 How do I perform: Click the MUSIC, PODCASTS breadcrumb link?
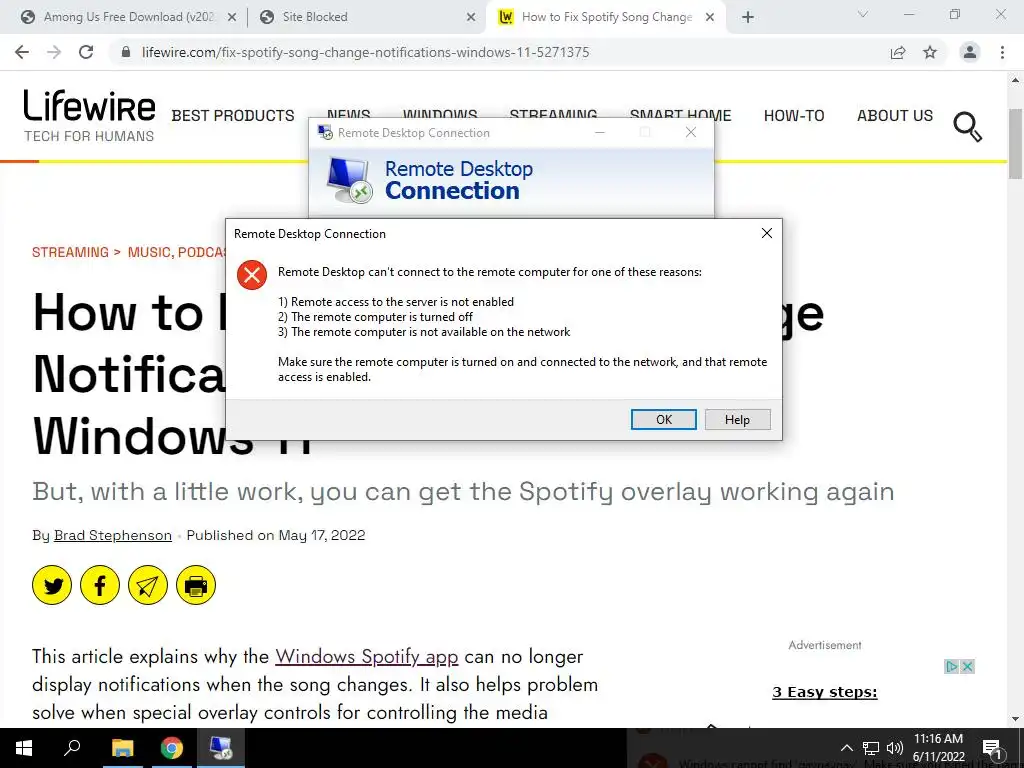176,252
